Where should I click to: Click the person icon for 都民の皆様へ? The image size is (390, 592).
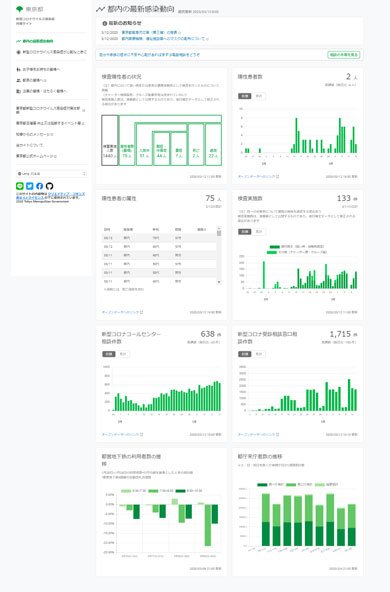pyautogui.click(x=18, y=80)
